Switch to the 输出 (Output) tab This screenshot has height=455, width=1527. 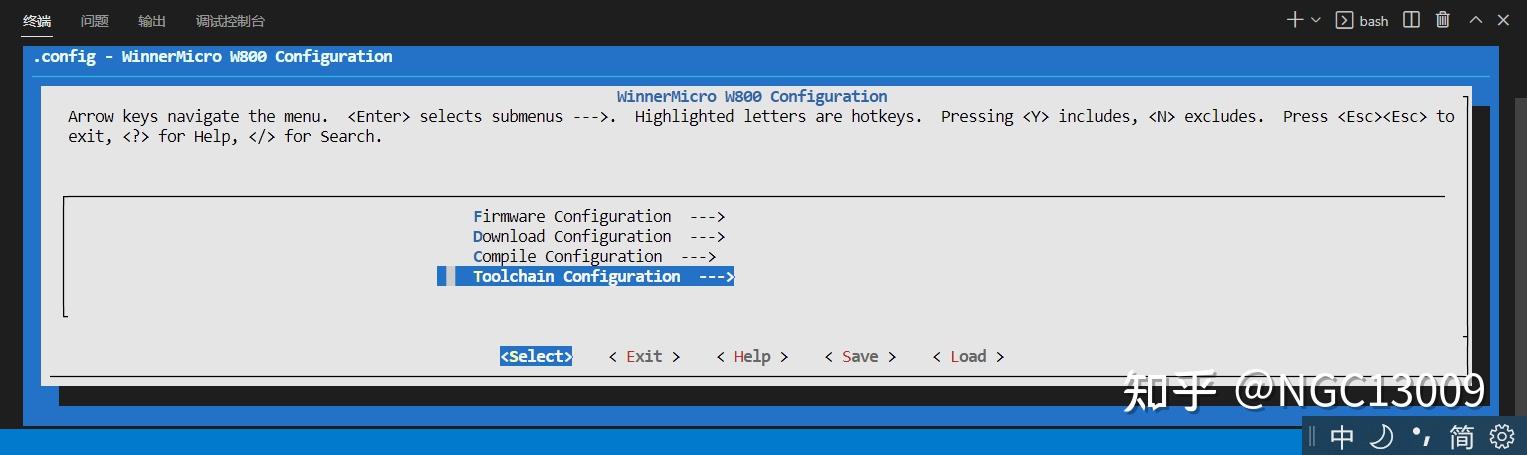point(152,21)
